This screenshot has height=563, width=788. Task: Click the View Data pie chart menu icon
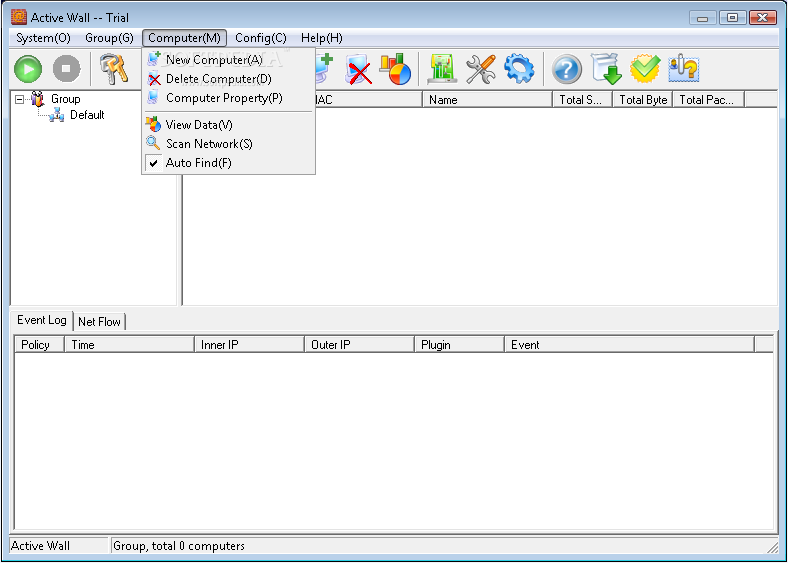tap(153, 124)
